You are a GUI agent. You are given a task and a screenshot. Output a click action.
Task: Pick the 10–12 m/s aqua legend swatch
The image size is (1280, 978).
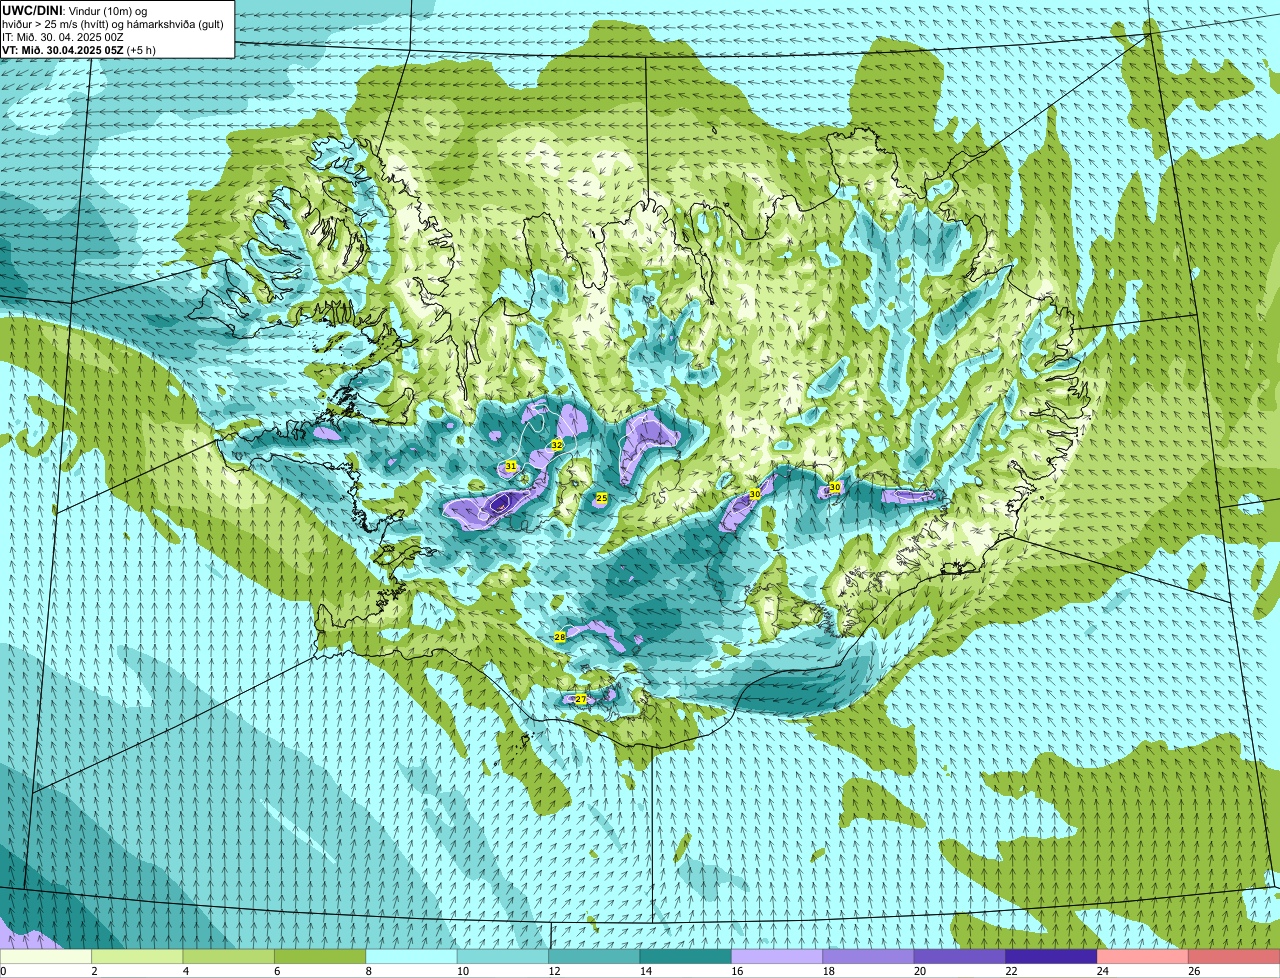tap(503, 956)
